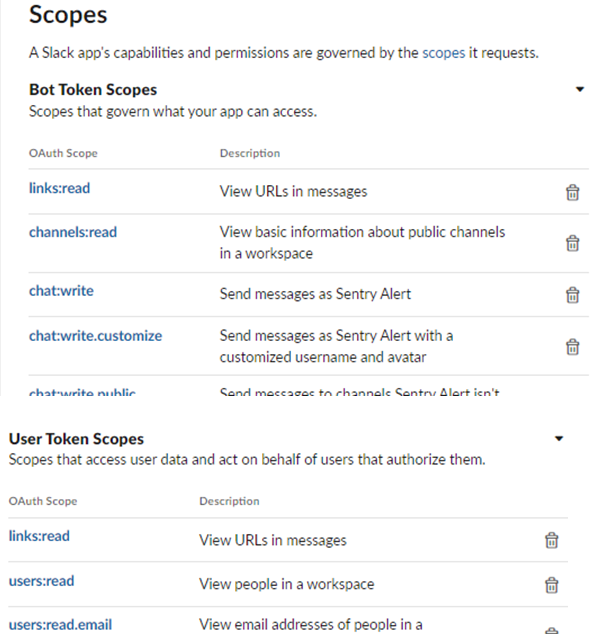Collapse the Bot Token Scopes section
Screen dimensions: 591x634
(x=580, y=89)
